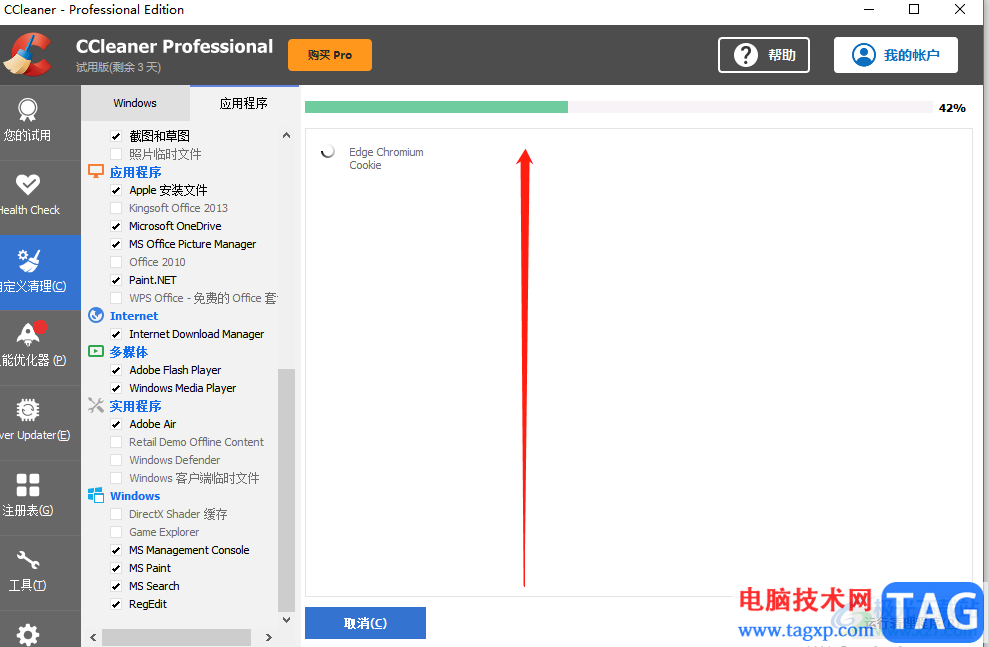Open the Performance Optimizer rocket icon
This screenshot has height=647, width=990.
coord(30,334)
